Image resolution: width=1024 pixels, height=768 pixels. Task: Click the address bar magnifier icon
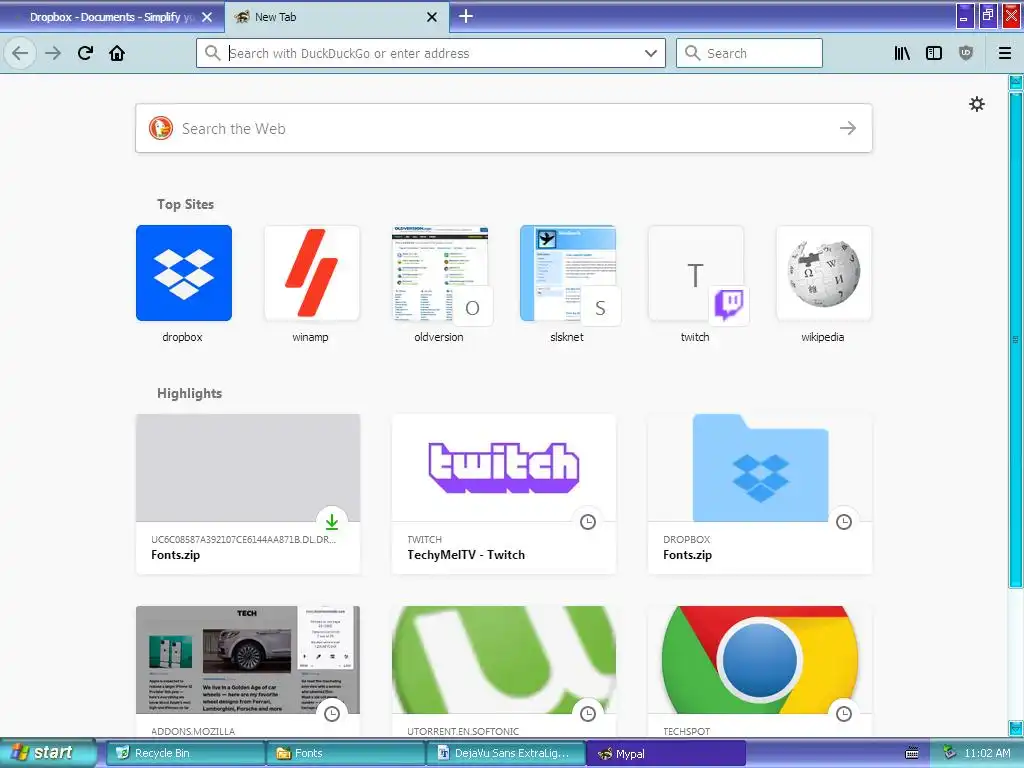click(x=212, y=53)
